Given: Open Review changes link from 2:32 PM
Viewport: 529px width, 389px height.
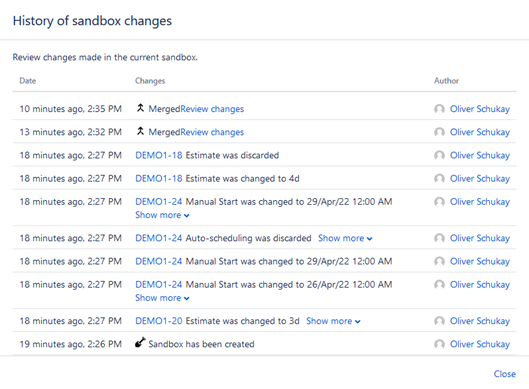Looking at the screenshot, I should click(x=212, y=132).
